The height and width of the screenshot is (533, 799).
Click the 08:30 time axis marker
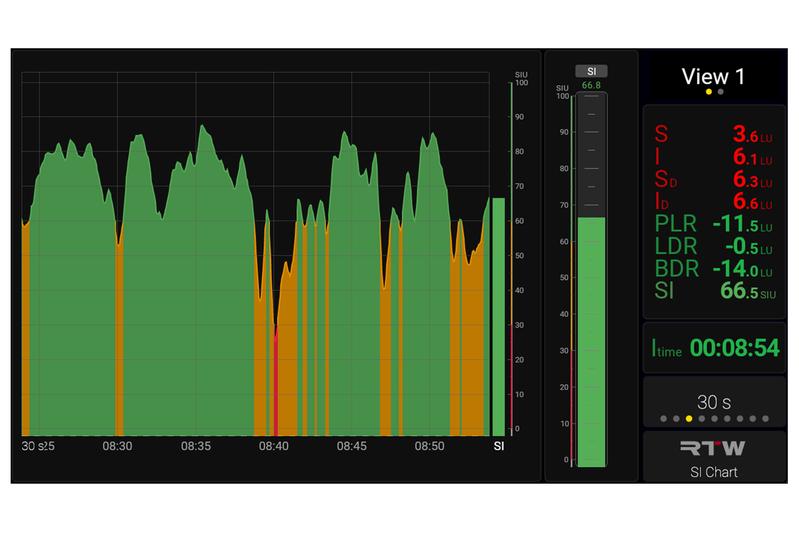pyautogui.click(x=118, y=446)
